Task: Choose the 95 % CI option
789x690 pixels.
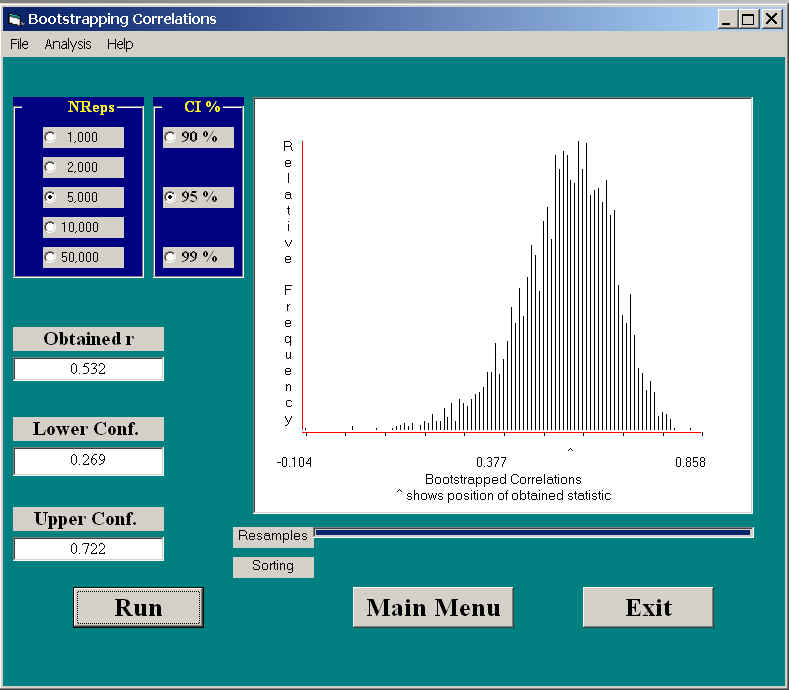Action: (x=171, y=198)
